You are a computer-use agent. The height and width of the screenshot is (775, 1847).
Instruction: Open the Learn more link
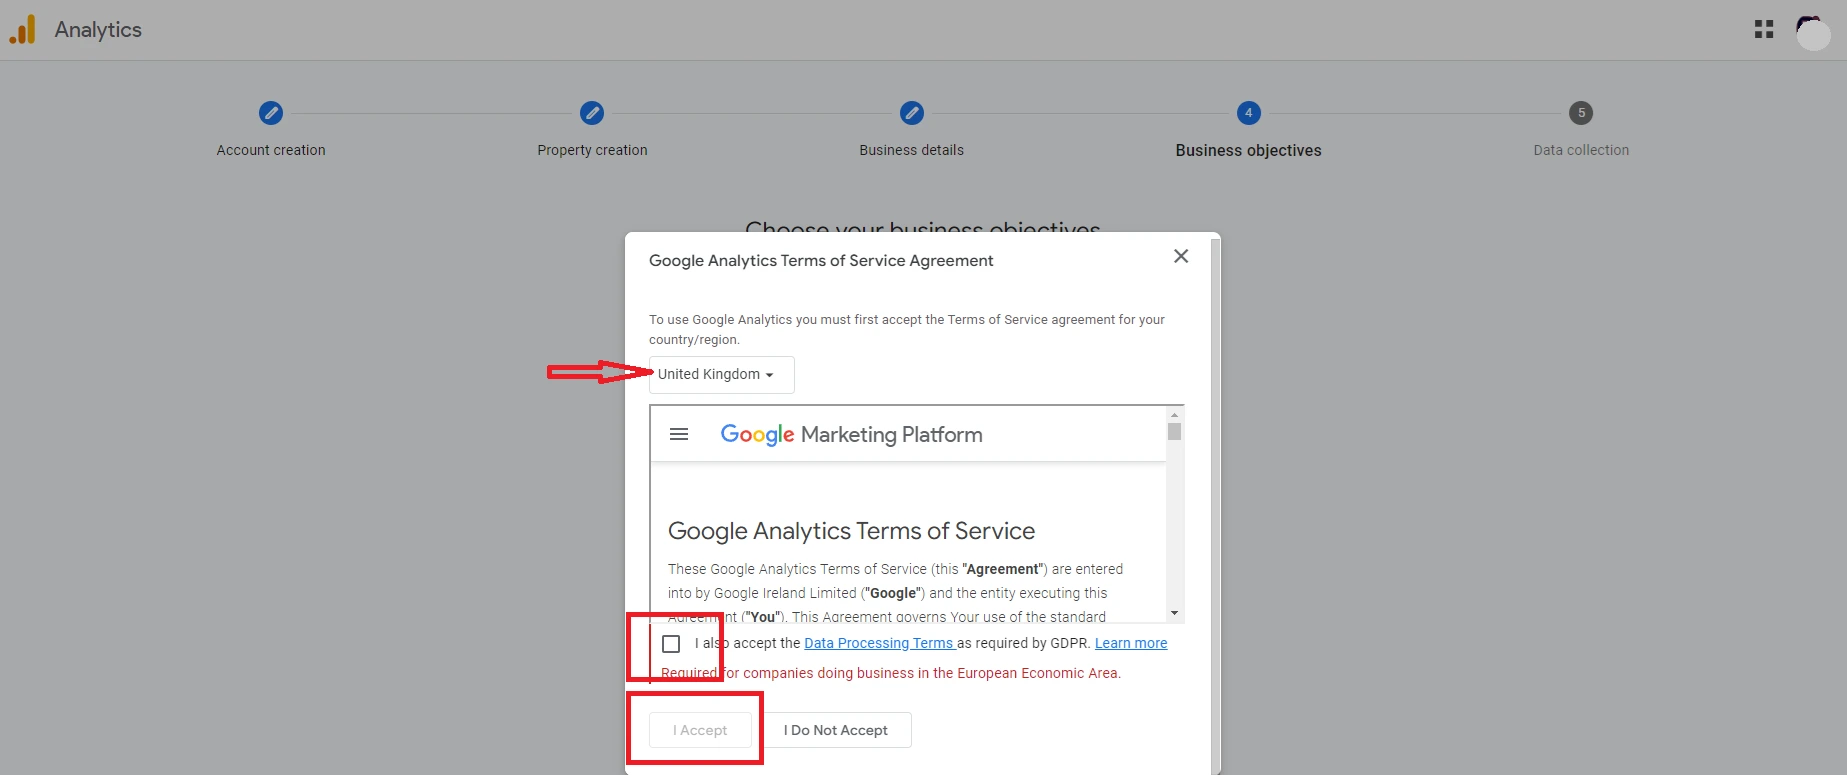click(1131, 643)
